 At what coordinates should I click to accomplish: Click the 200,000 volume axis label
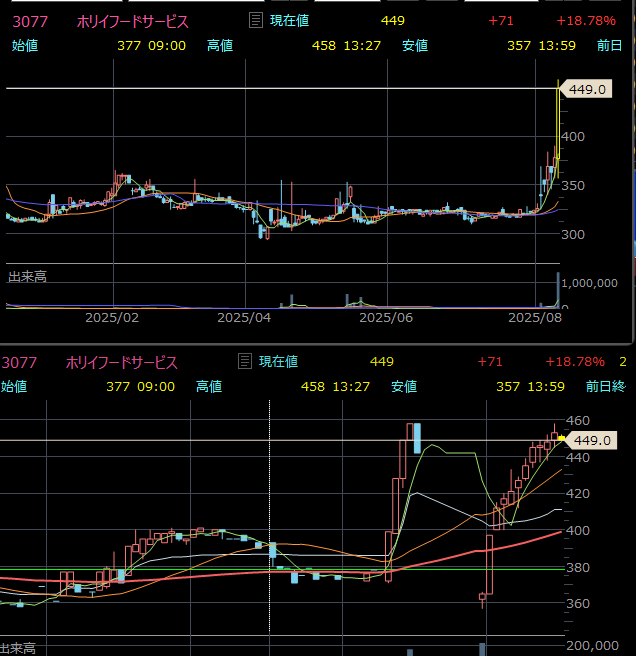(592, 646)
